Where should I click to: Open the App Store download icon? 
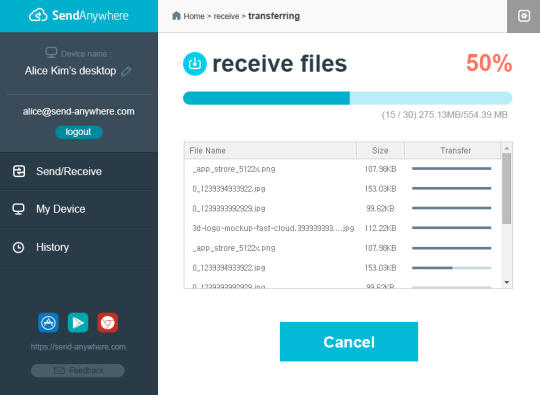coord(48,323)
